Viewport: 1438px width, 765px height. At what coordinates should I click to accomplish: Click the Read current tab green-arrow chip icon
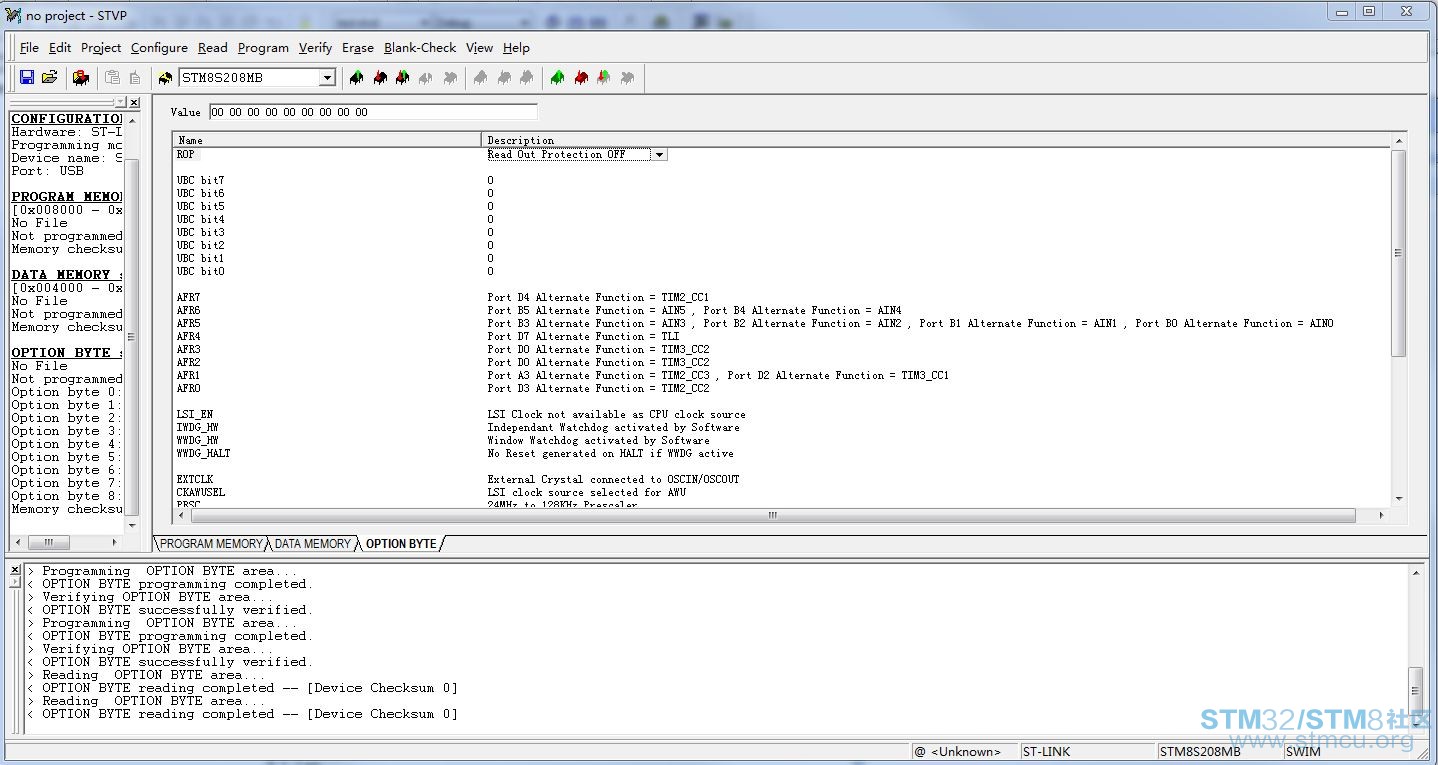coord(356,78)
